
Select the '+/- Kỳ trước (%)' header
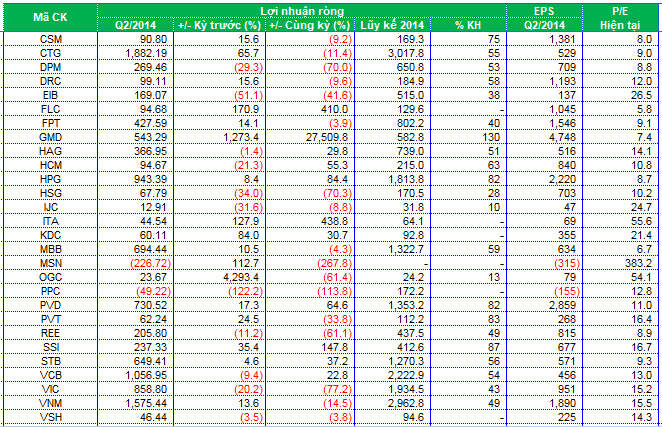tap(220, 25)
